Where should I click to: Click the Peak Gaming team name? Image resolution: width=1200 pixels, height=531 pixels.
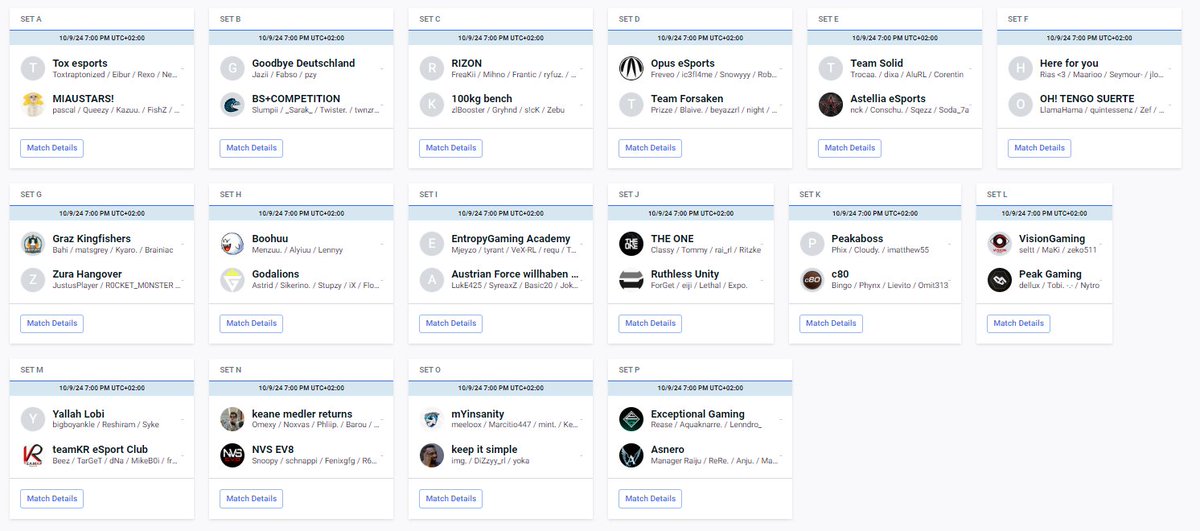tap(1050, 274)
